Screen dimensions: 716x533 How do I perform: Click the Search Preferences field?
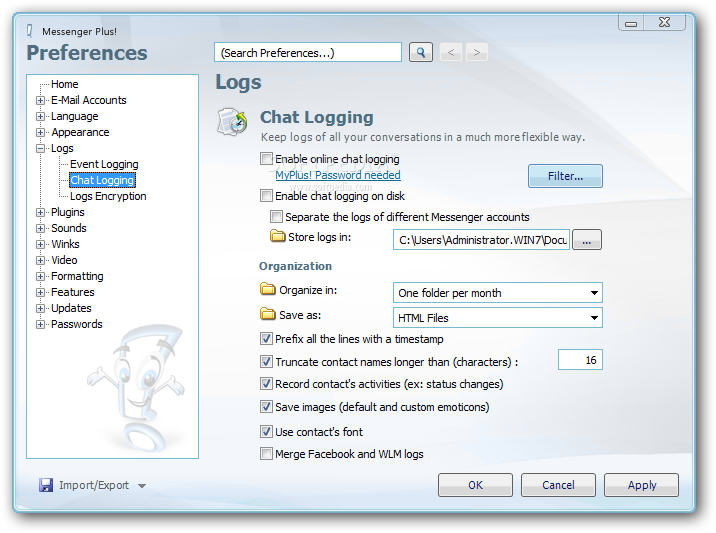(308, 53)
